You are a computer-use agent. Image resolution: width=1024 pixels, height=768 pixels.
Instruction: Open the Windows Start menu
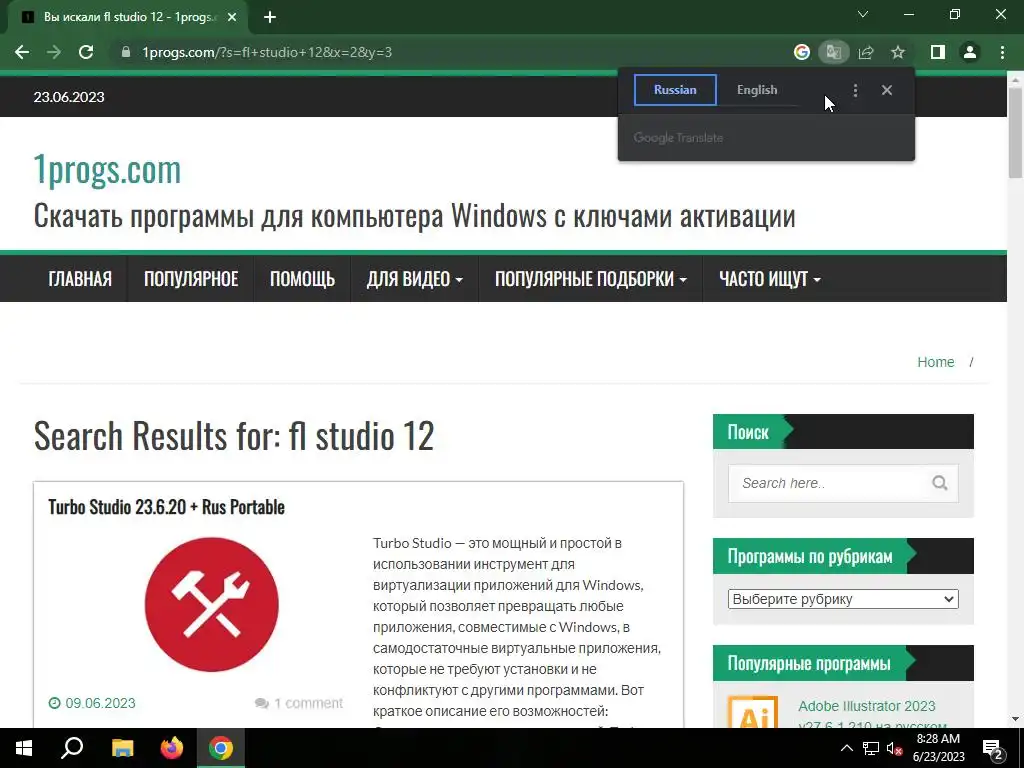point(24,748)
